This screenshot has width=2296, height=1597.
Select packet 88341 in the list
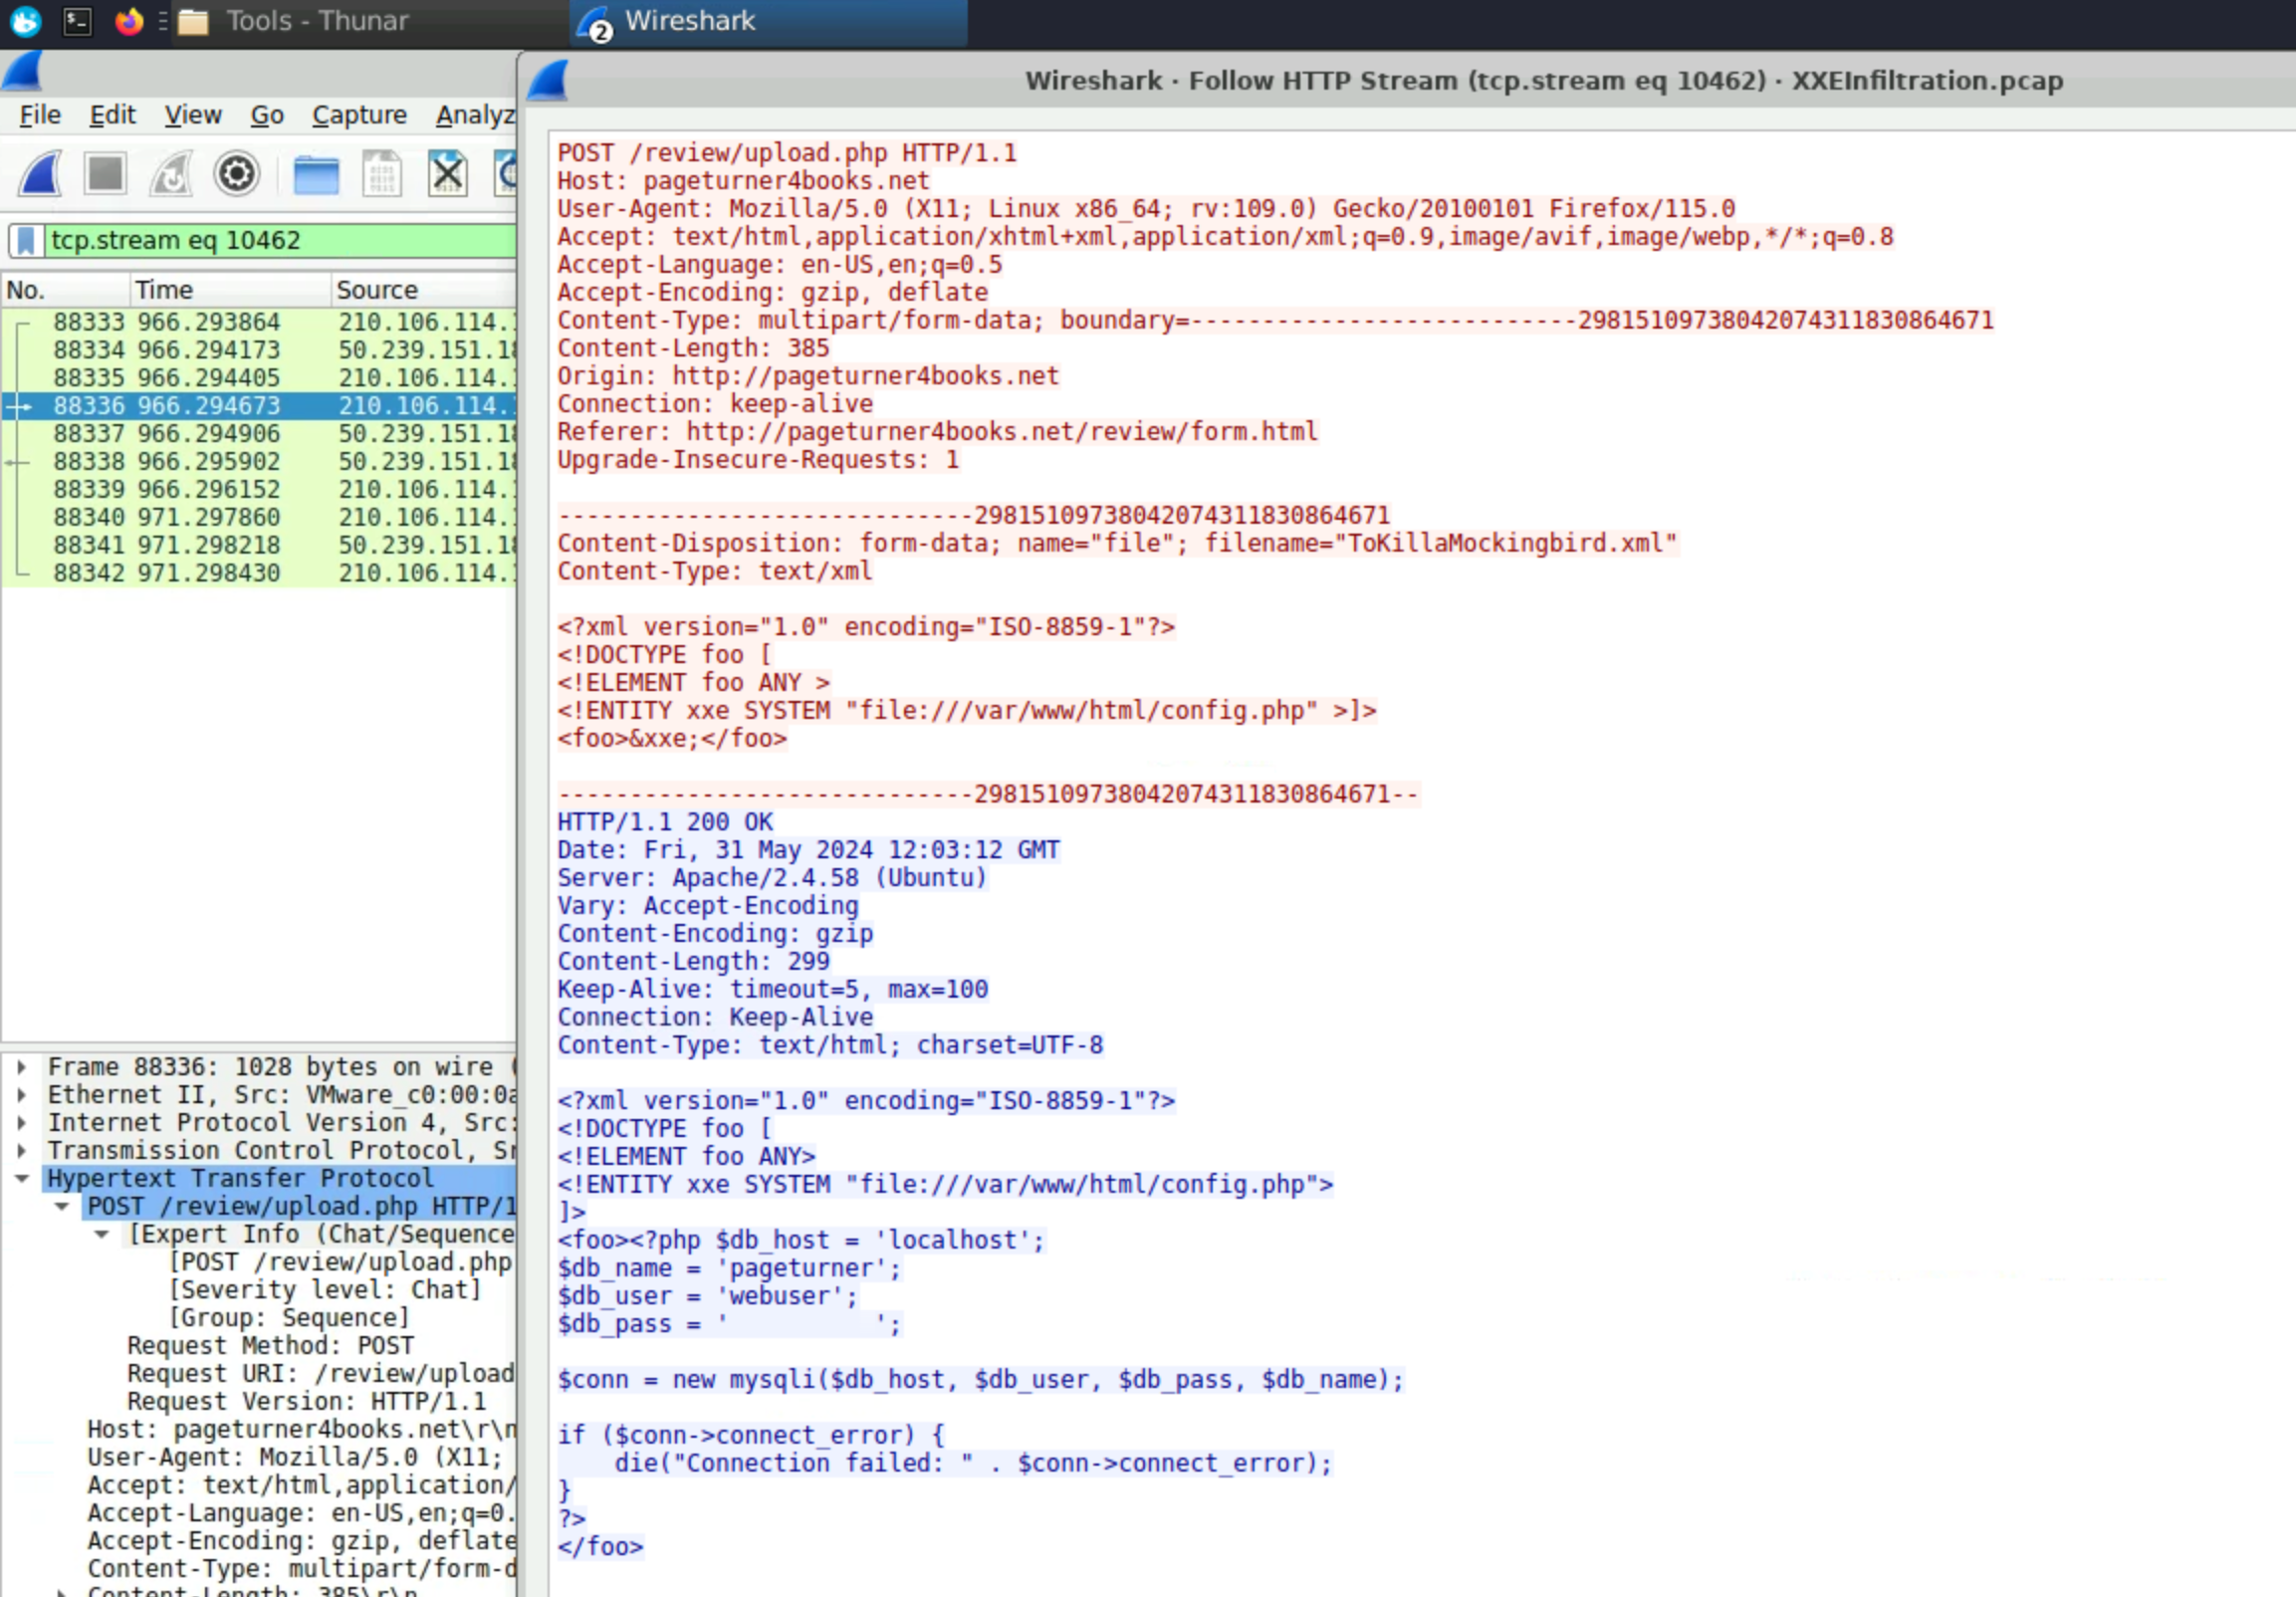(x=259, y=546)
